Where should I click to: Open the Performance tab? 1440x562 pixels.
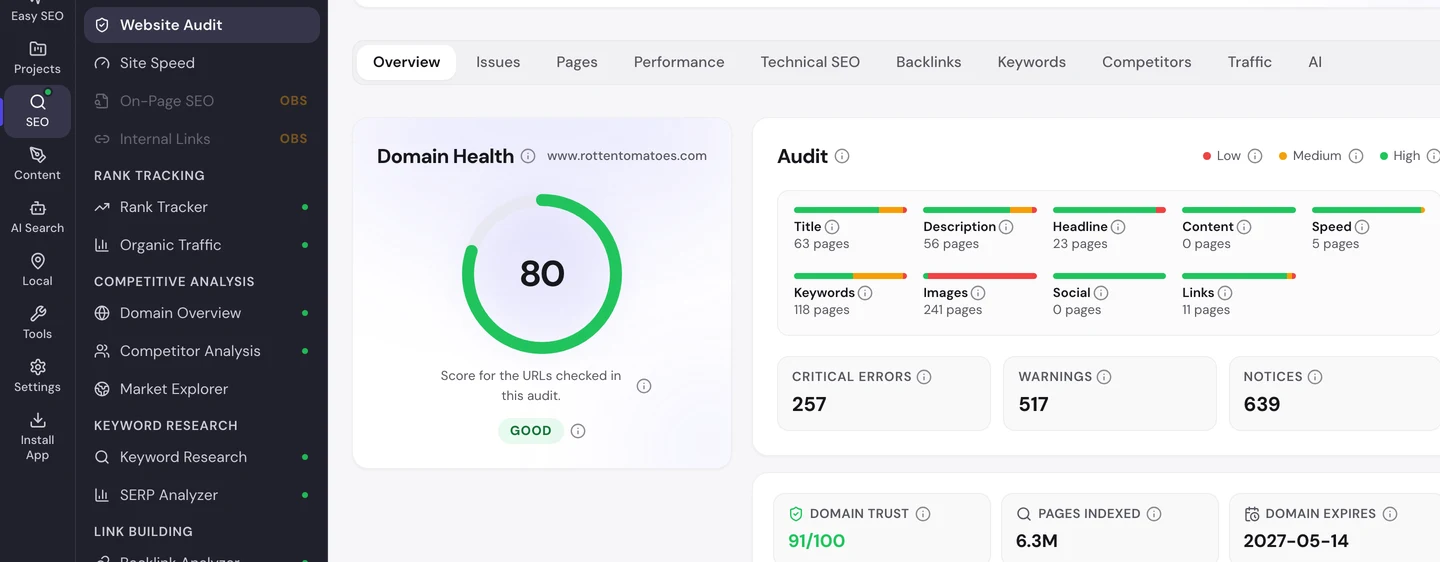tap(679, 62)
